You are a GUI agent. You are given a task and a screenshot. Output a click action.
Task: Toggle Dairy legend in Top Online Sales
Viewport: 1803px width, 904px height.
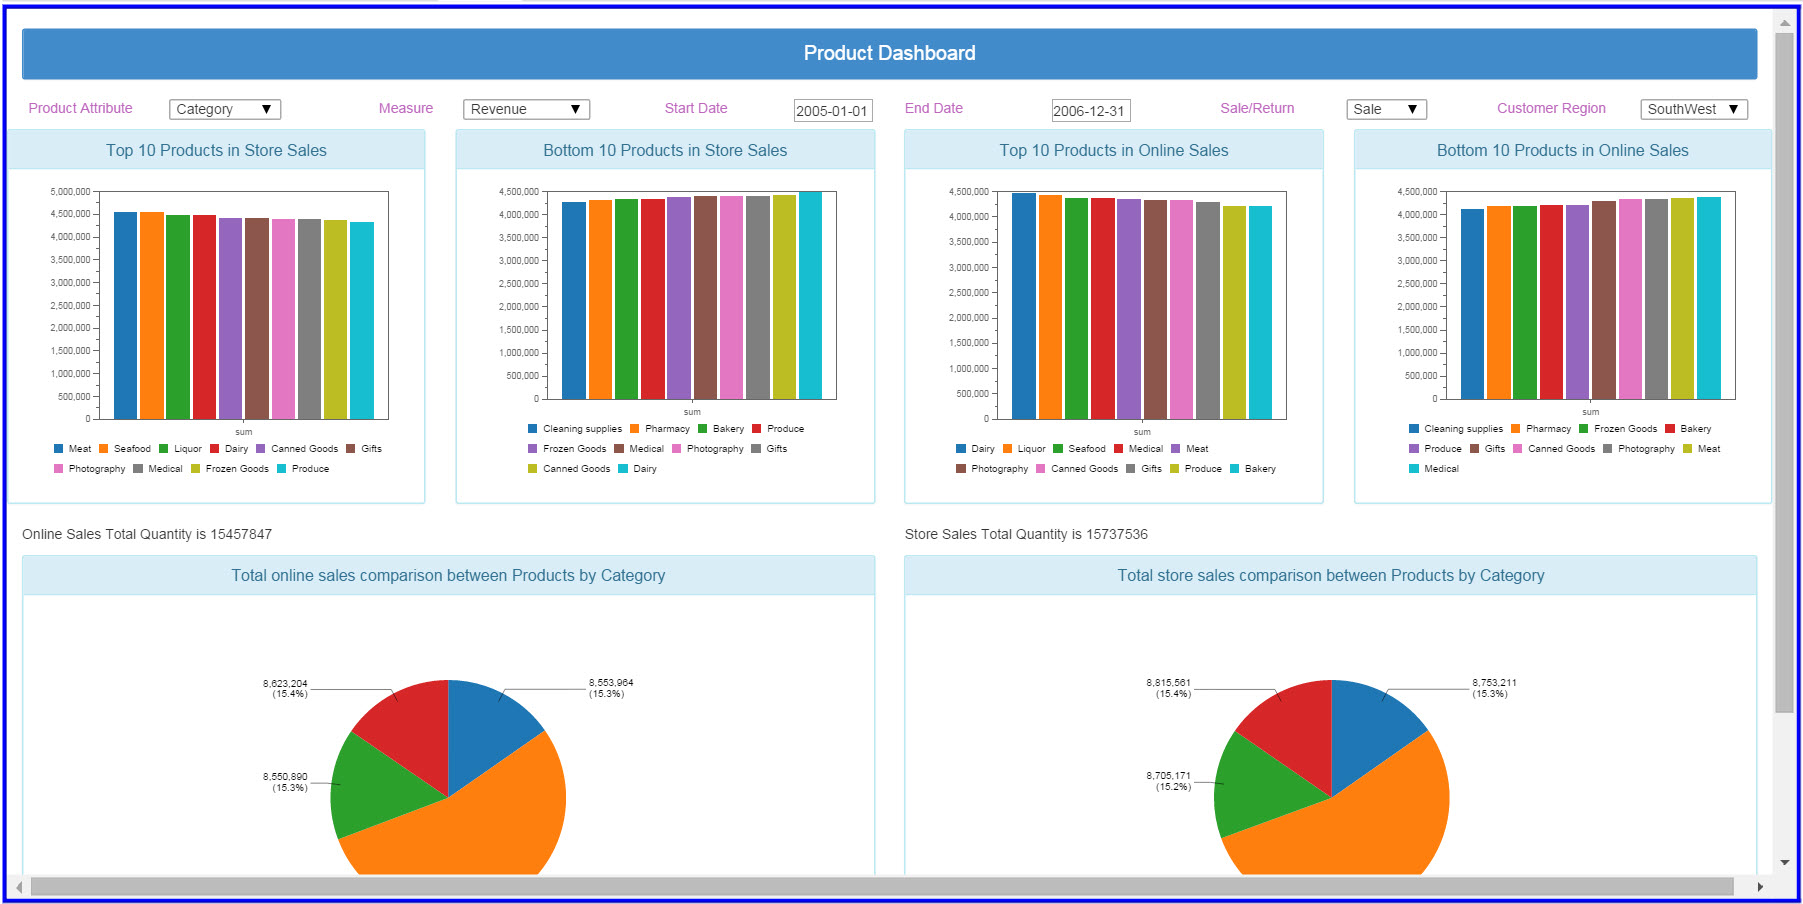pyautogui.click(x=975, y=449)
